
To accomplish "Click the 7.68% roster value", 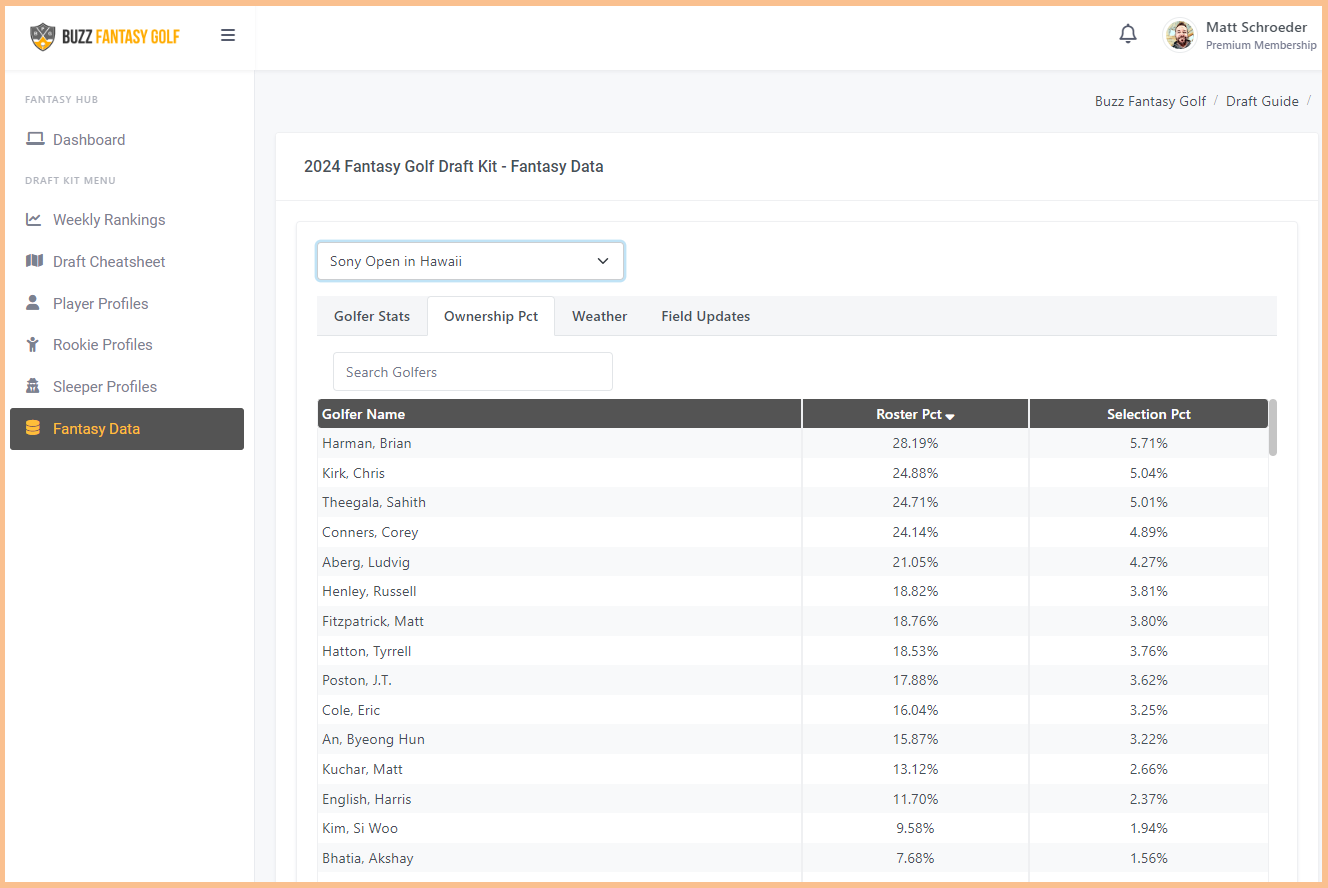I will pyautogui.click(x=915, y=858).
